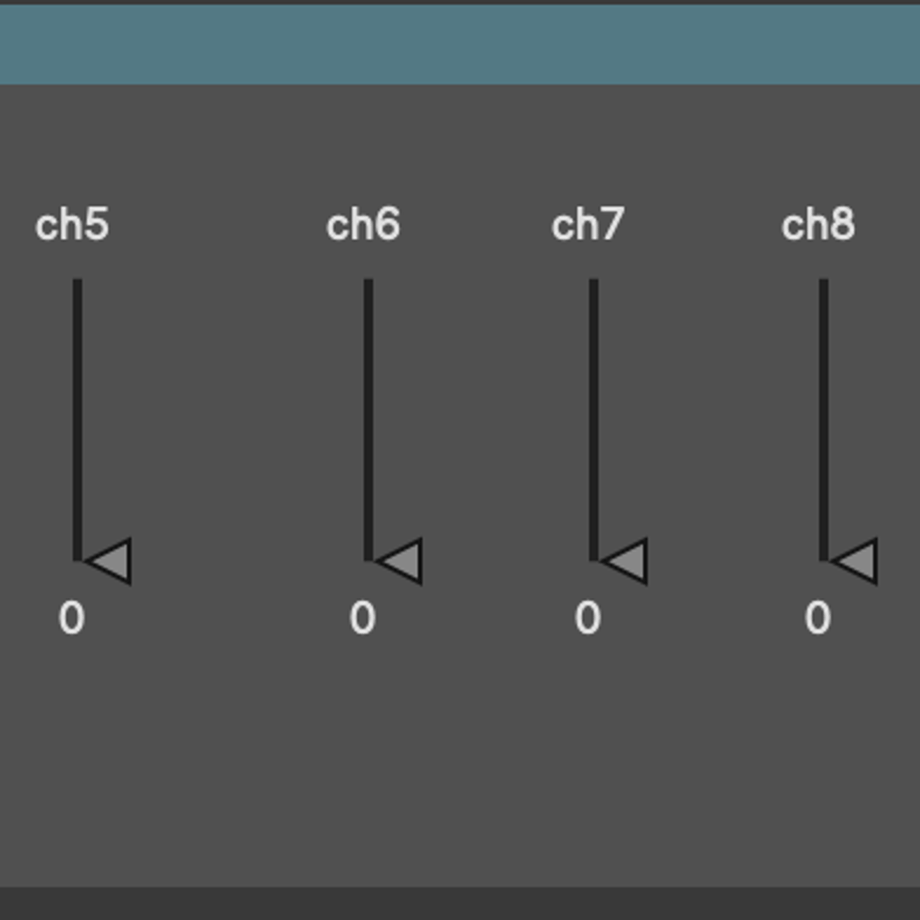
Task: Click the teal header bar
Action: click(460, 45)
